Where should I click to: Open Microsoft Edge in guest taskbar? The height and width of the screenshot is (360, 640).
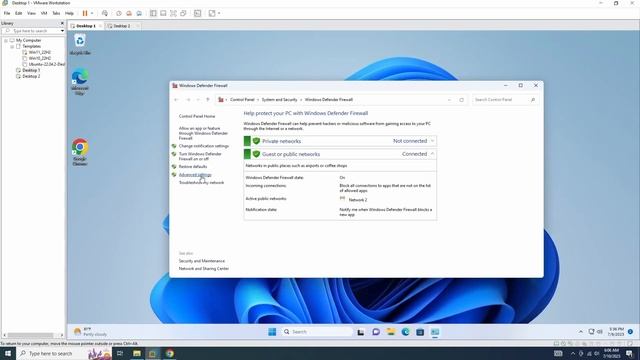[x=405, y=332]
